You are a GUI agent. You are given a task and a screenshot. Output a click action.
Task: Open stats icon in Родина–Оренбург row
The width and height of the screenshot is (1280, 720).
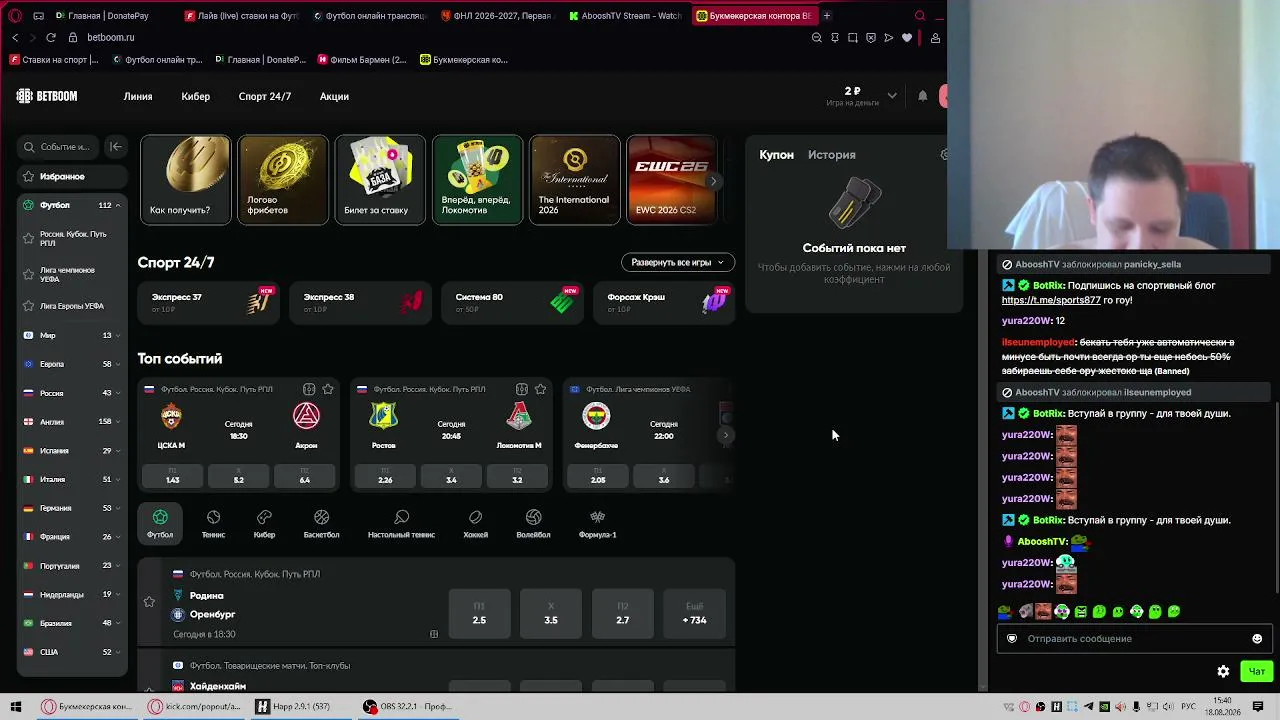click(x=434, y=634)
